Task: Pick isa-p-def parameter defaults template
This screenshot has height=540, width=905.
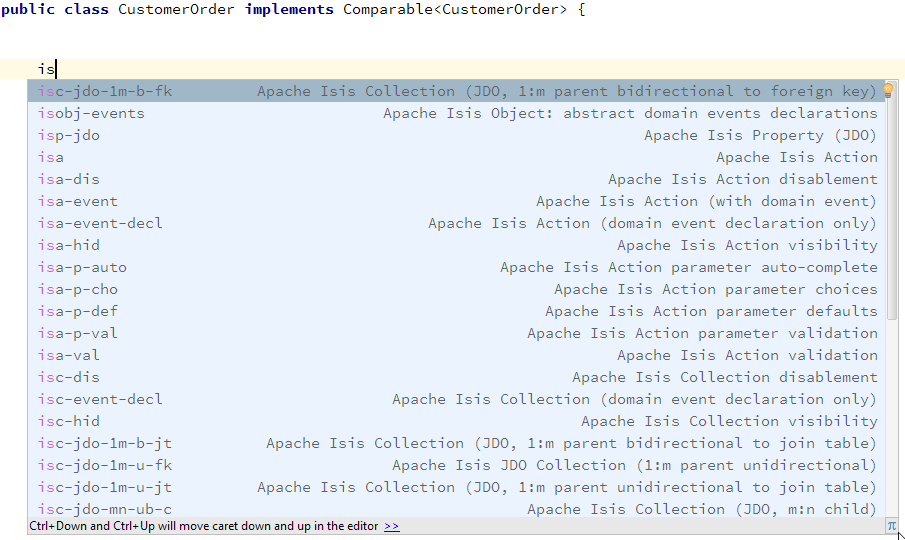Action: click(78, 311)
